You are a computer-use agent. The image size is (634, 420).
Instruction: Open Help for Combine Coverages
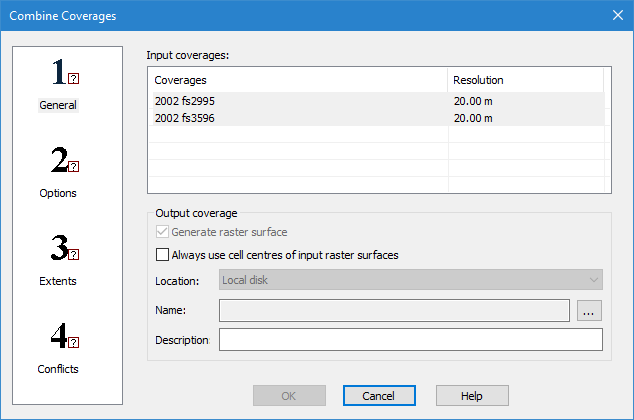click(x=471, y=396)
